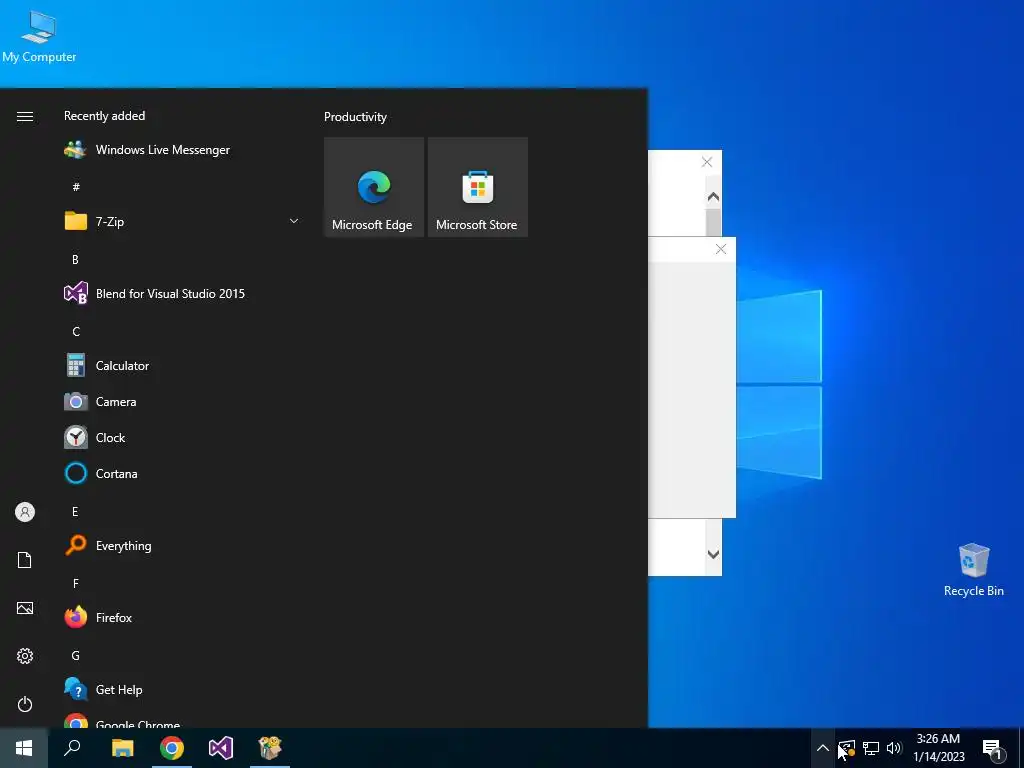
Task: Open taskbar Search magnifier
Action: pyautogui.click(x=72, y=748)
